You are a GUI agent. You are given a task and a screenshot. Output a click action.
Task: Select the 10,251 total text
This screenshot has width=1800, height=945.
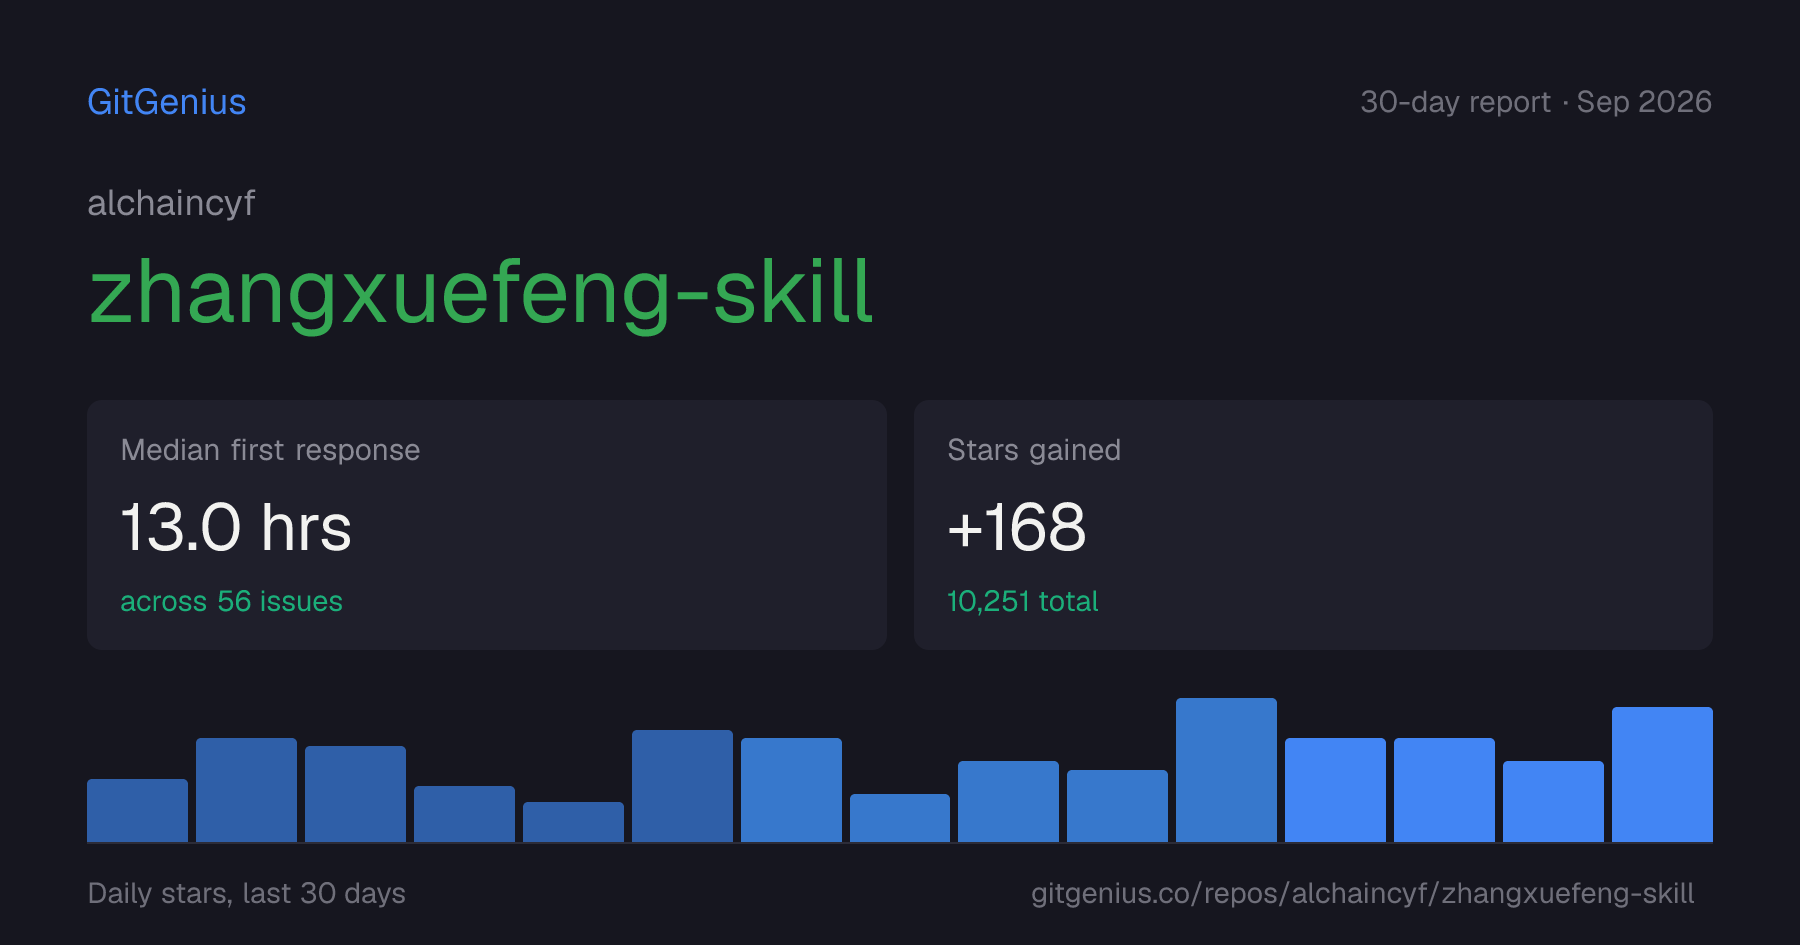(x=1022, y=601)
